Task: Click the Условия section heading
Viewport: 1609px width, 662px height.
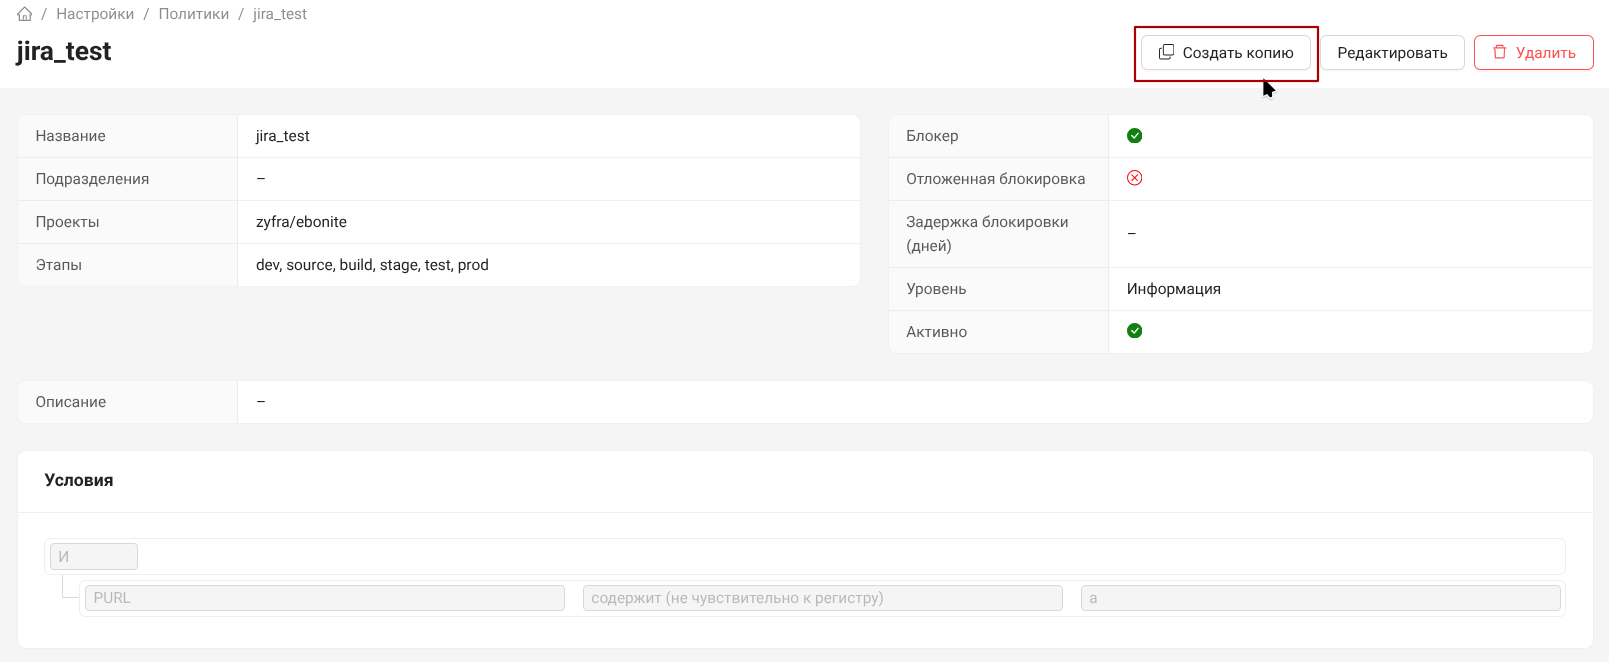Action: tap(79, 480)
